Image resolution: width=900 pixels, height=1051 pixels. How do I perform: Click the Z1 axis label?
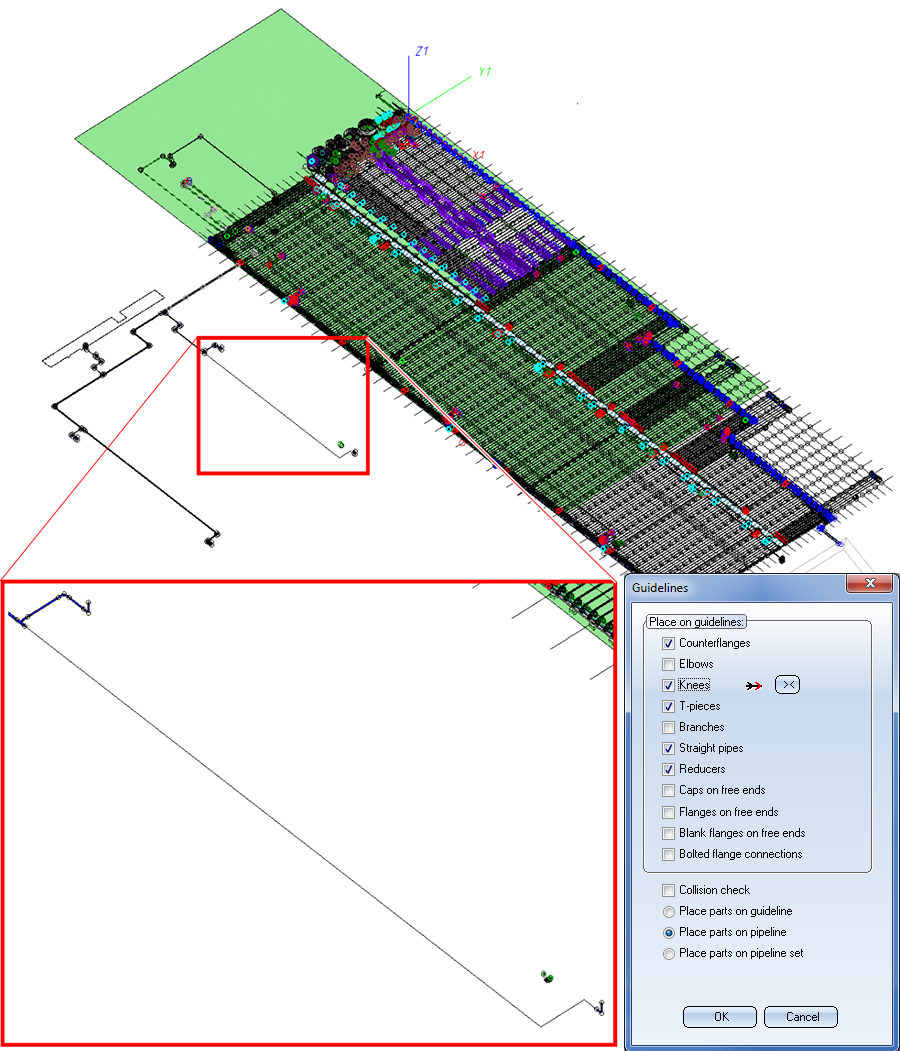pyautogui.click(x=422, y=51)
